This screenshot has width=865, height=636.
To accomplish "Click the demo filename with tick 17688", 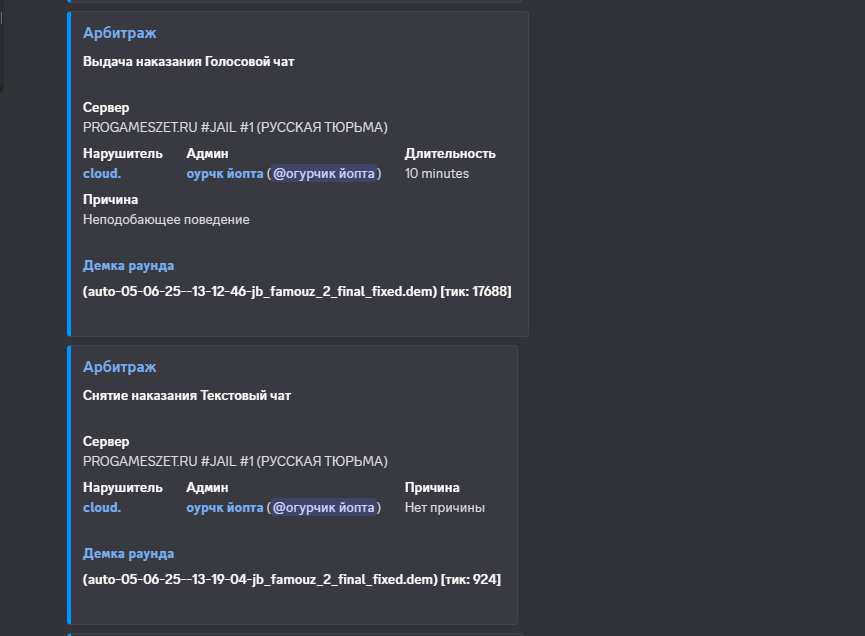I will point(260,291).
